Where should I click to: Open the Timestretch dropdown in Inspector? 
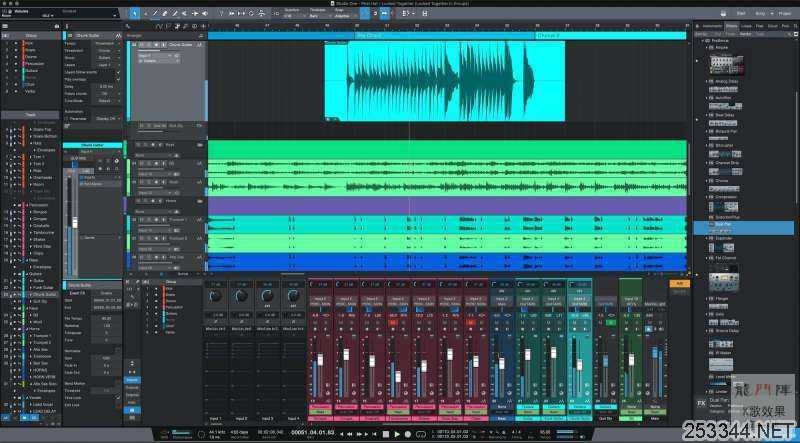coord(106,51)
